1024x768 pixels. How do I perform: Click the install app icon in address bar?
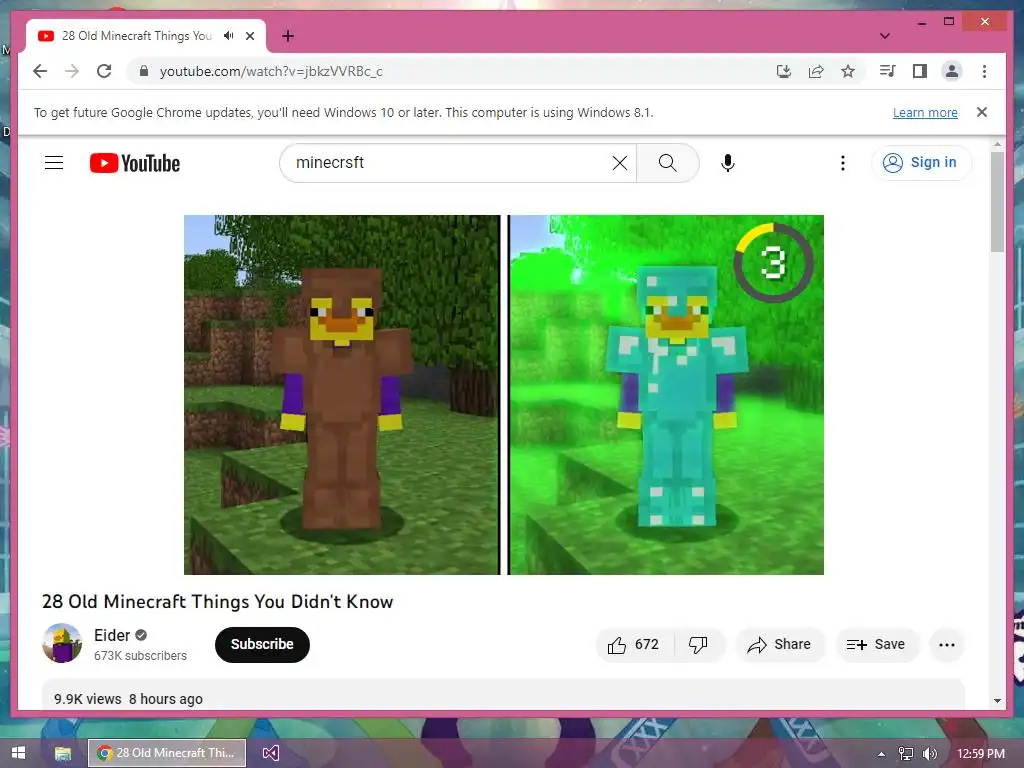click(x=784, y=71)
